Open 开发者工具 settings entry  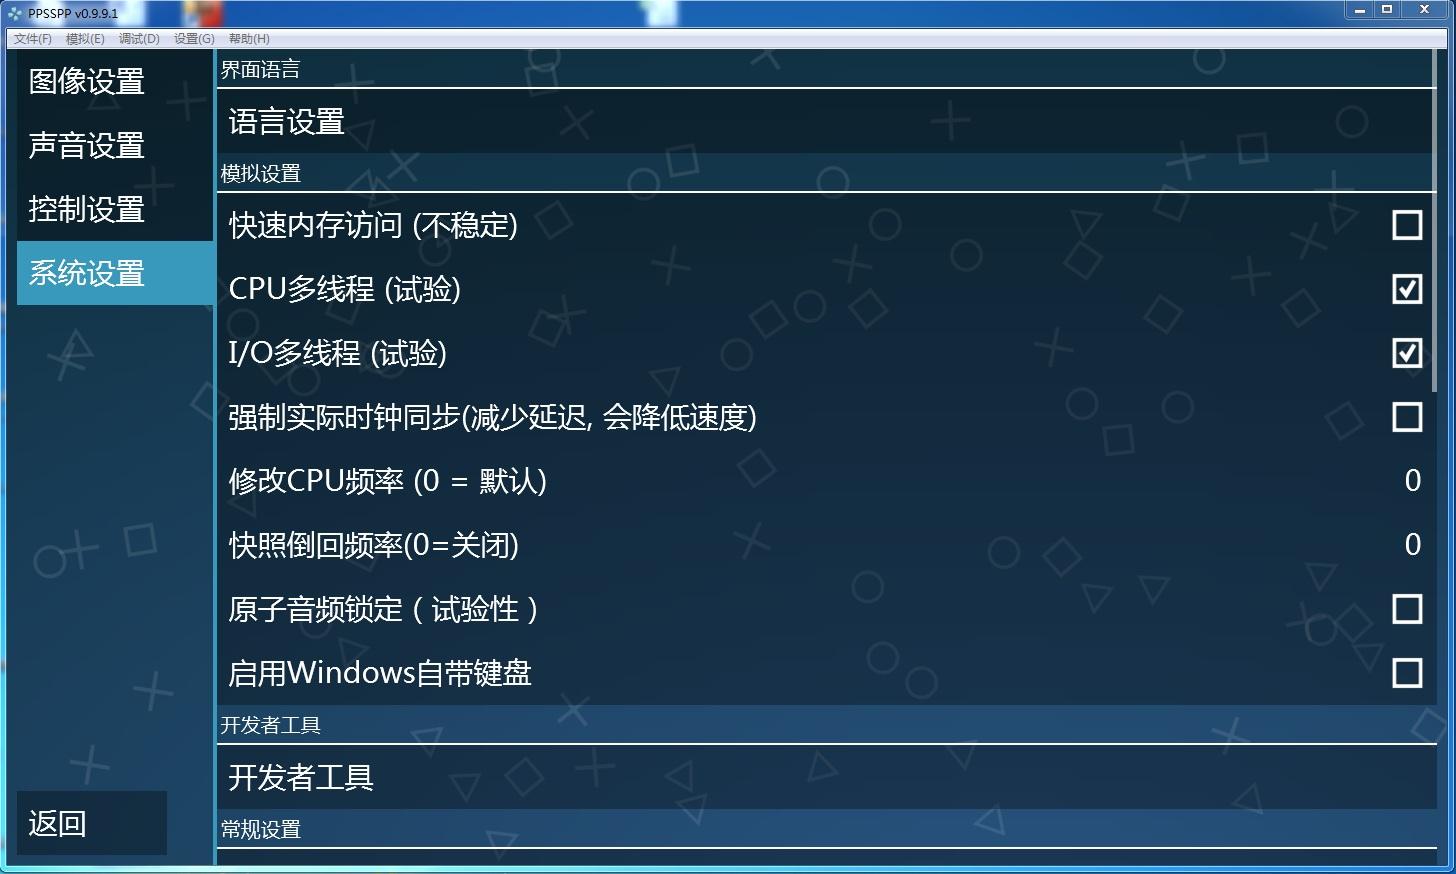(826, 777)
